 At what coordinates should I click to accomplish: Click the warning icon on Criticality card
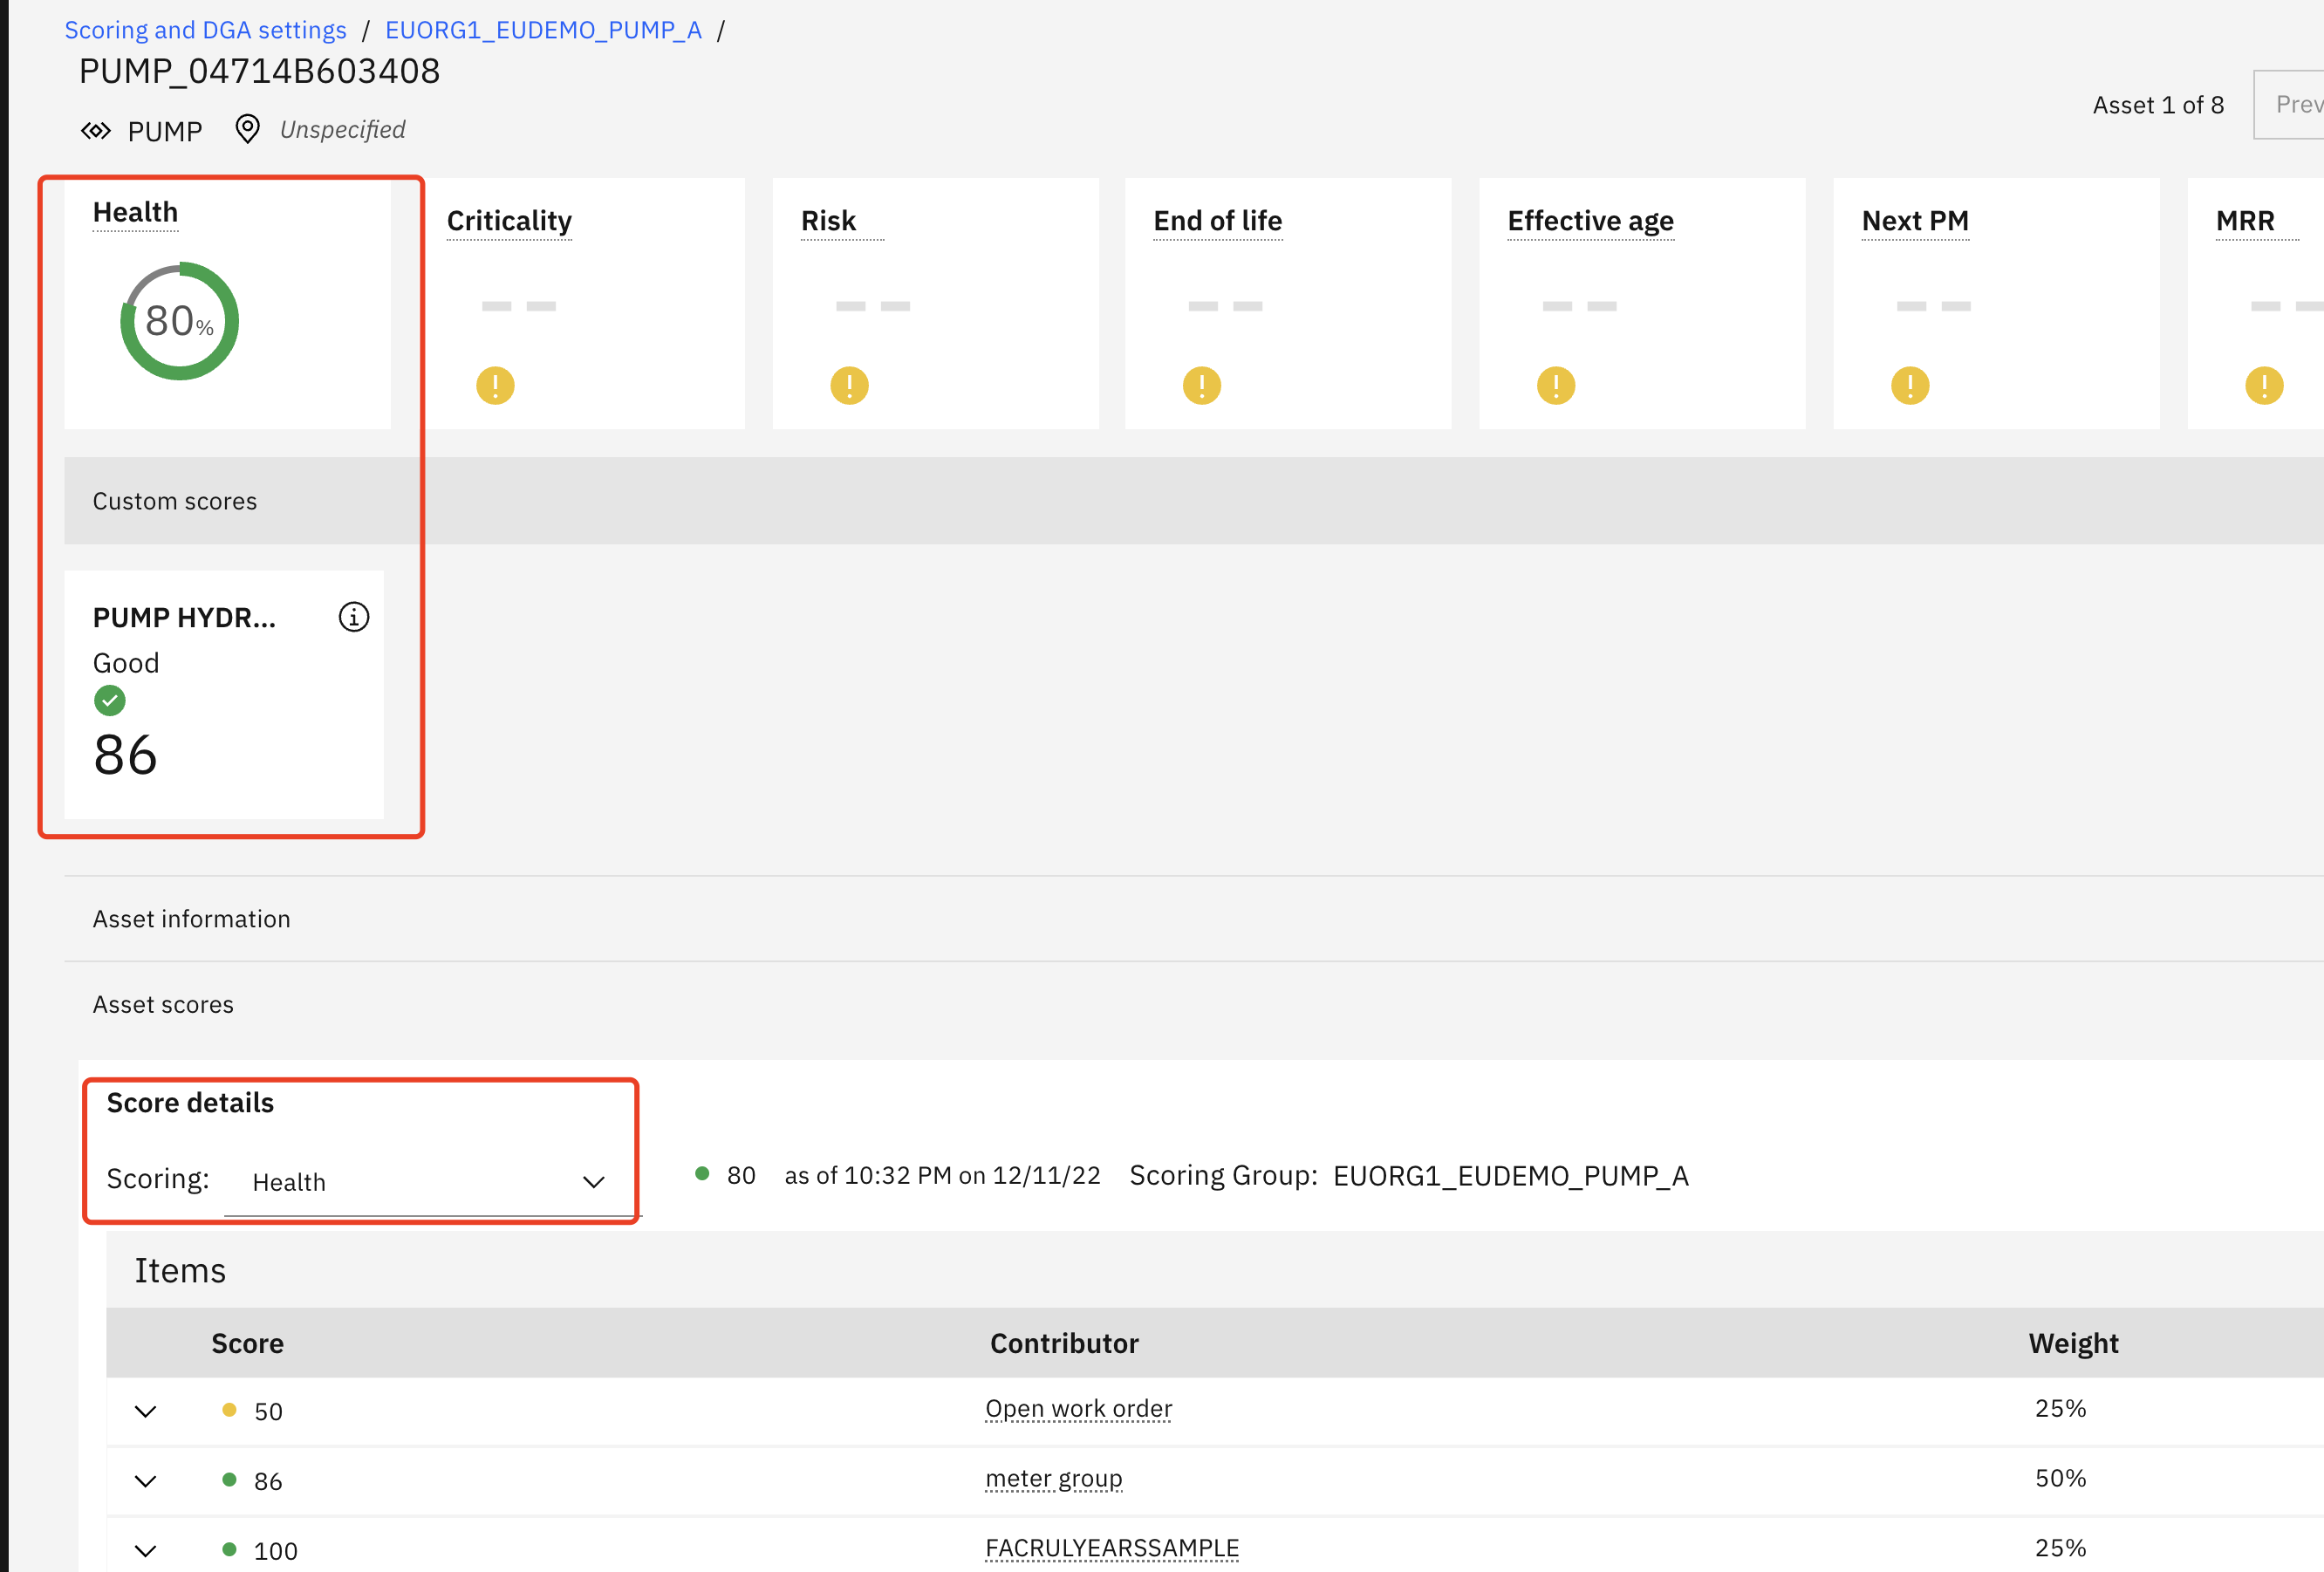[x=495, y=385]
